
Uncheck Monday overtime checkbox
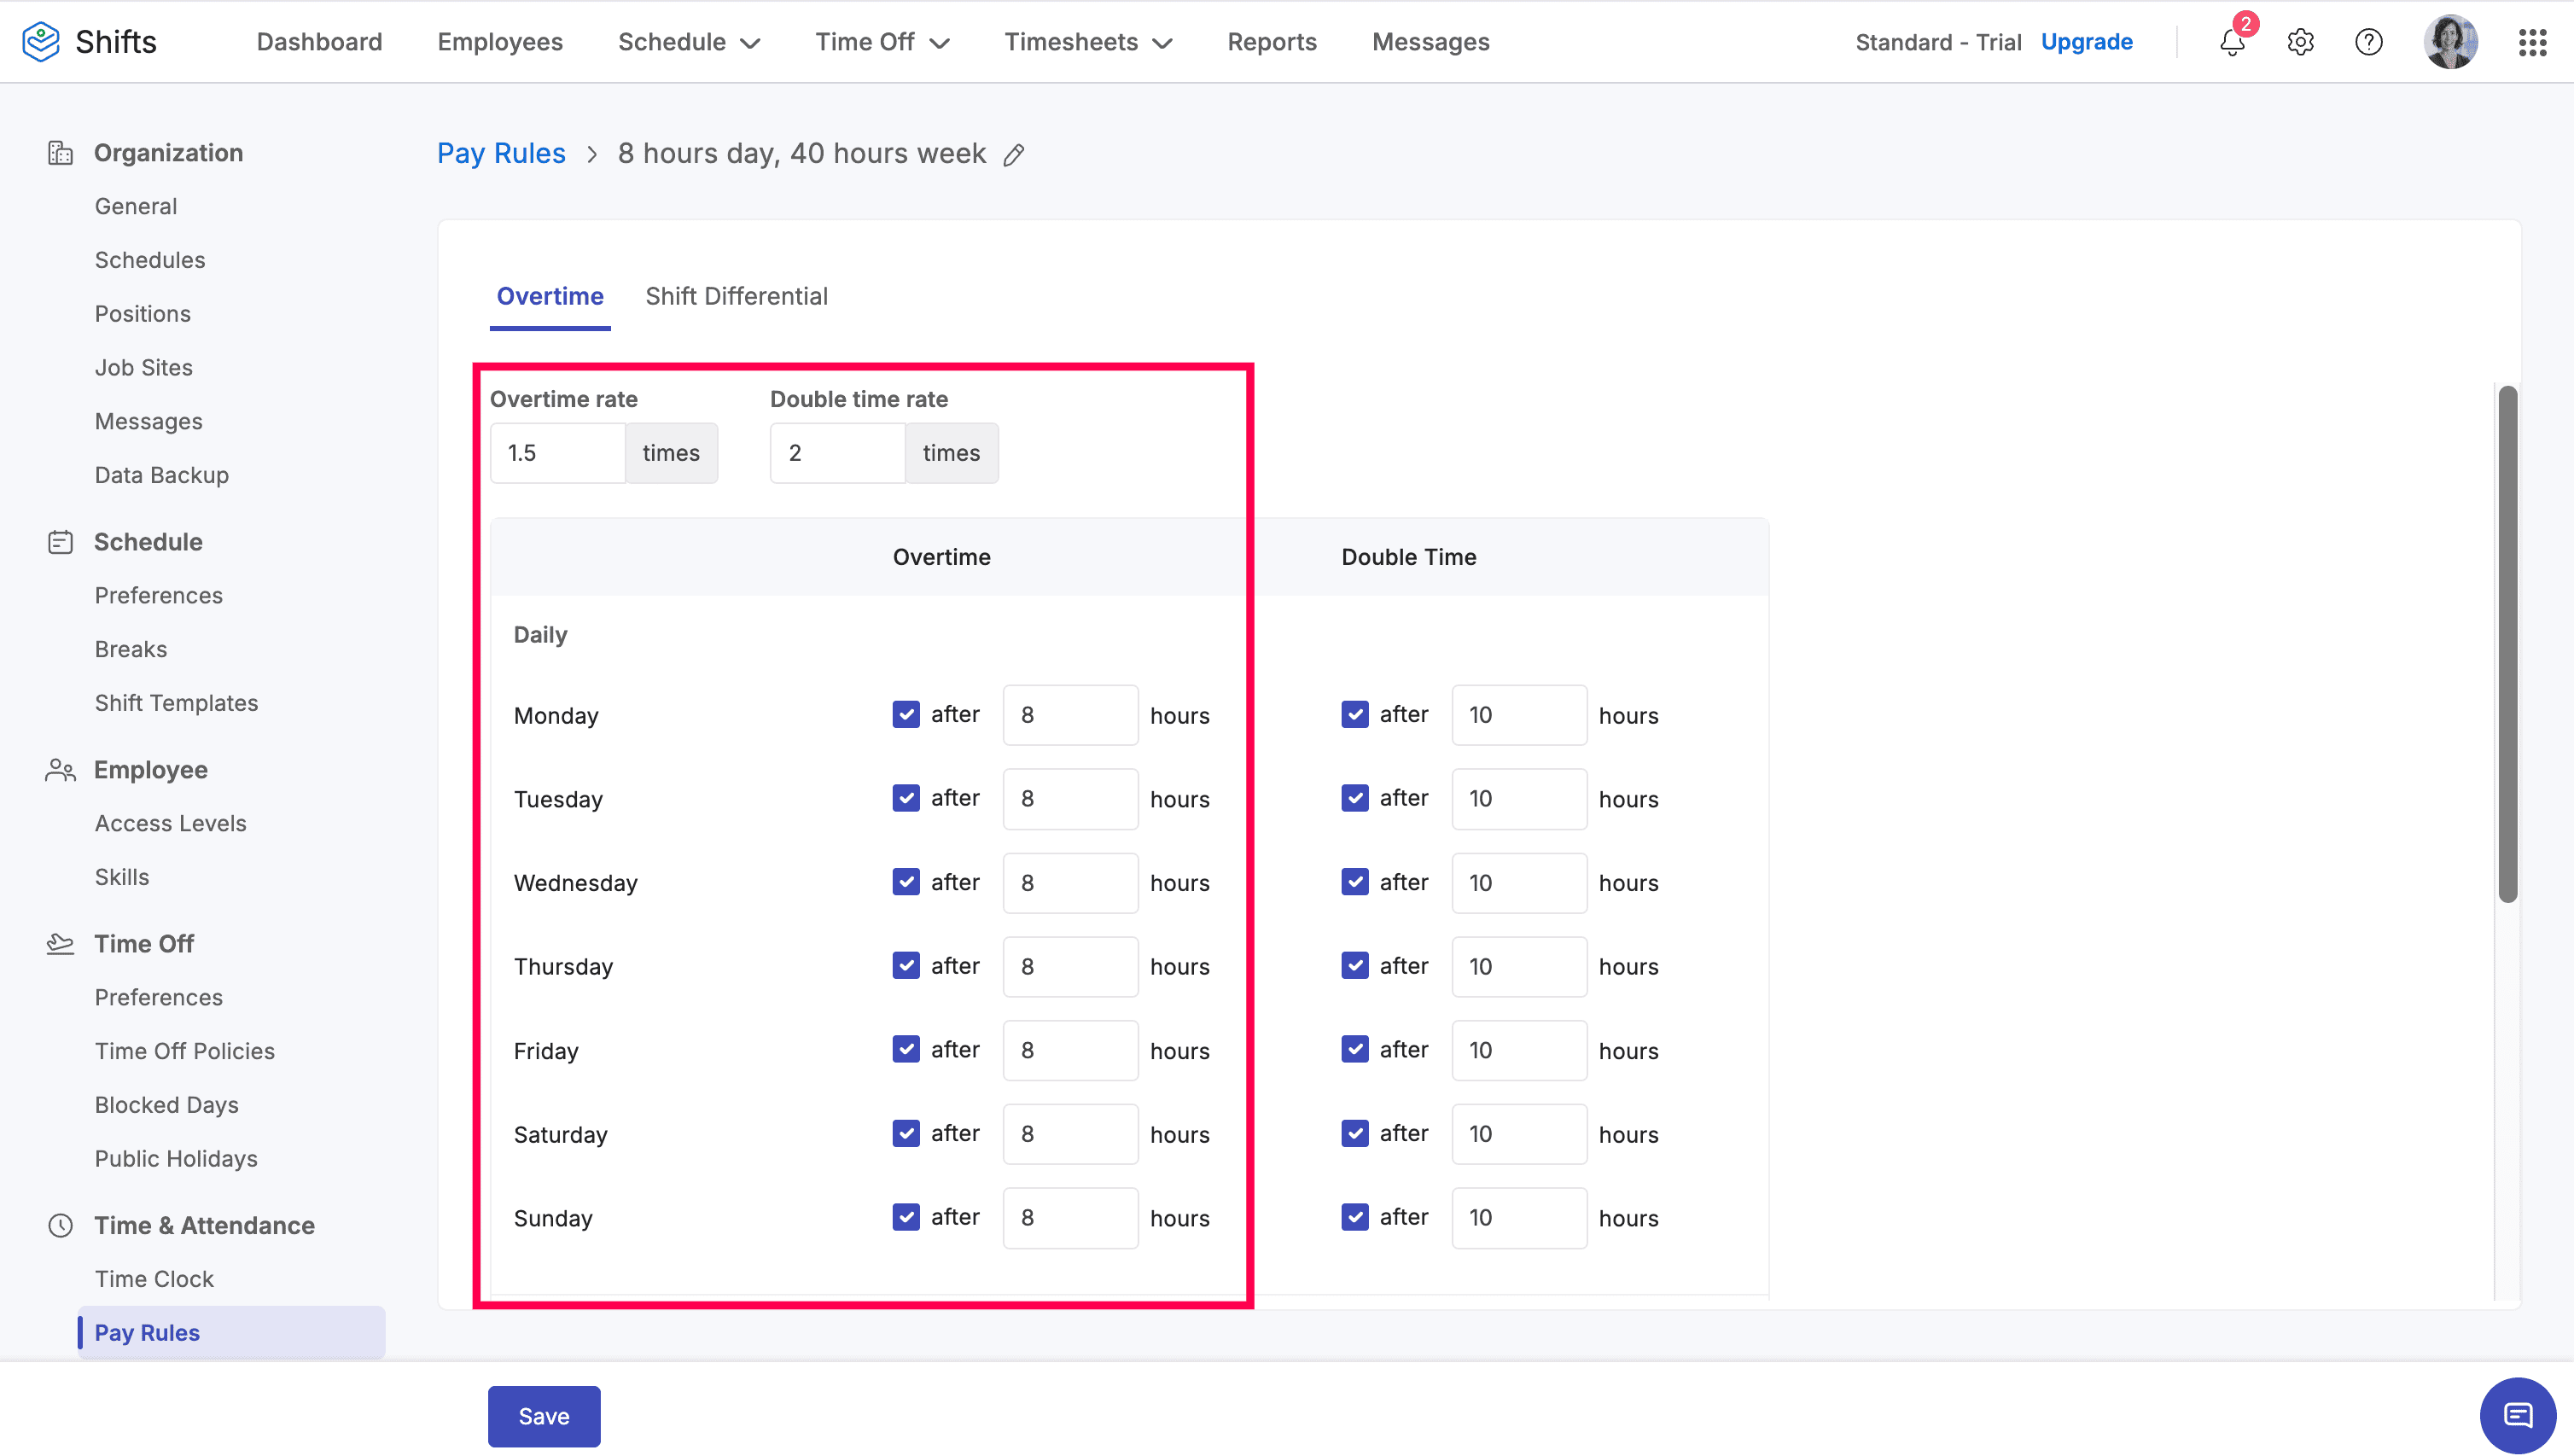906,714
